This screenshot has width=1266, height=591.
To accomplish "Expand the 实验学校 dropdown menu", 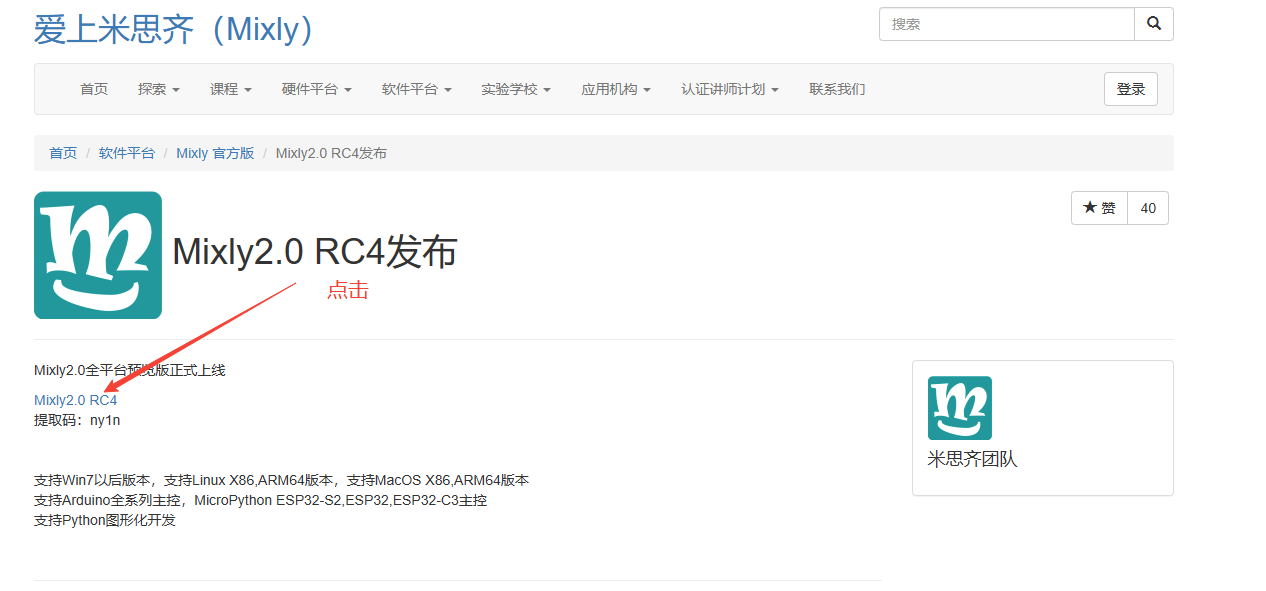I will [x=516, y=89].
